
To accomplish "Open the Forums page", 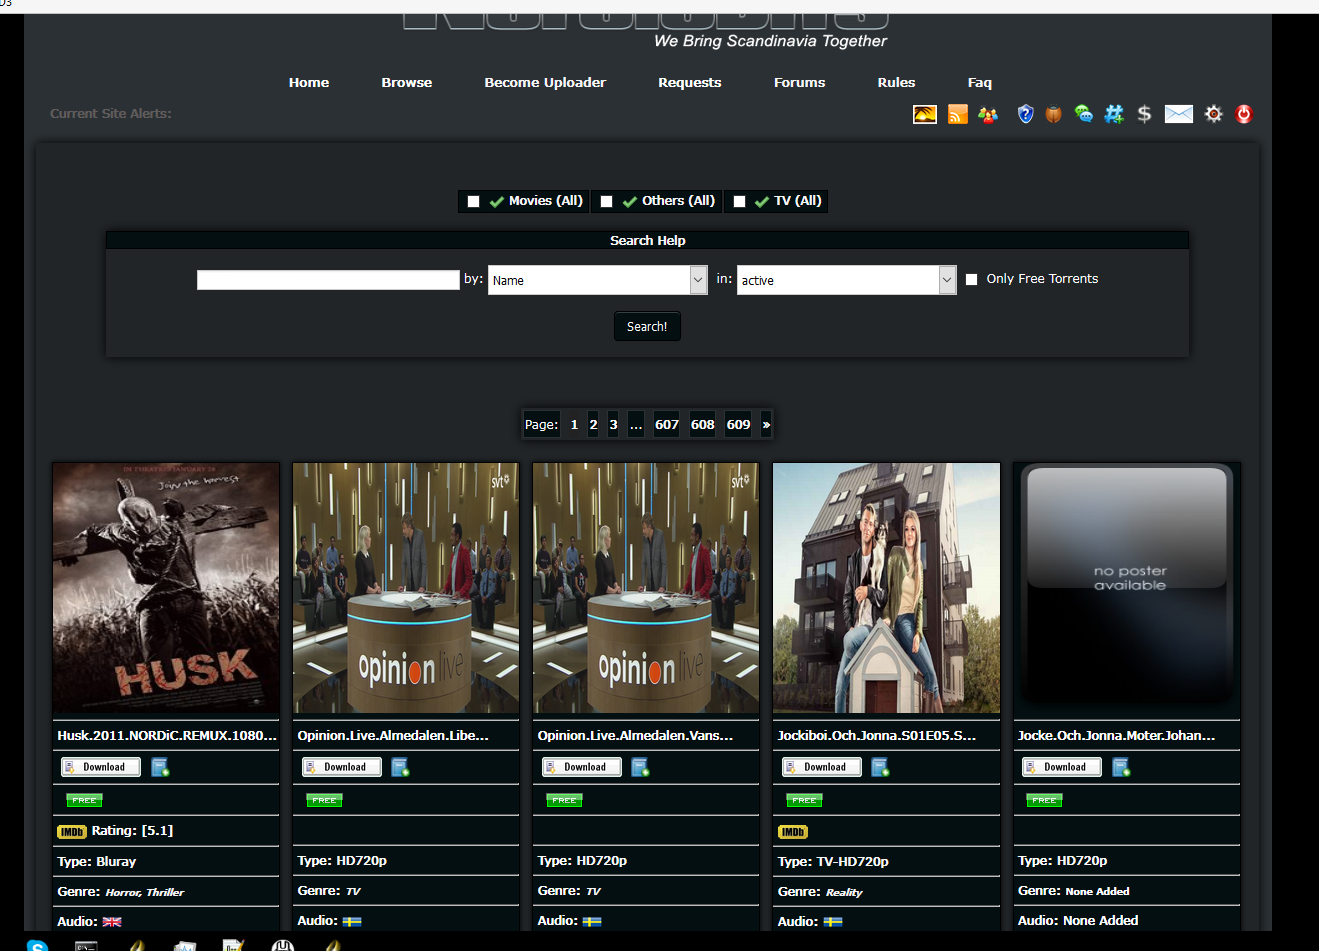I will (x=800, y=83).
